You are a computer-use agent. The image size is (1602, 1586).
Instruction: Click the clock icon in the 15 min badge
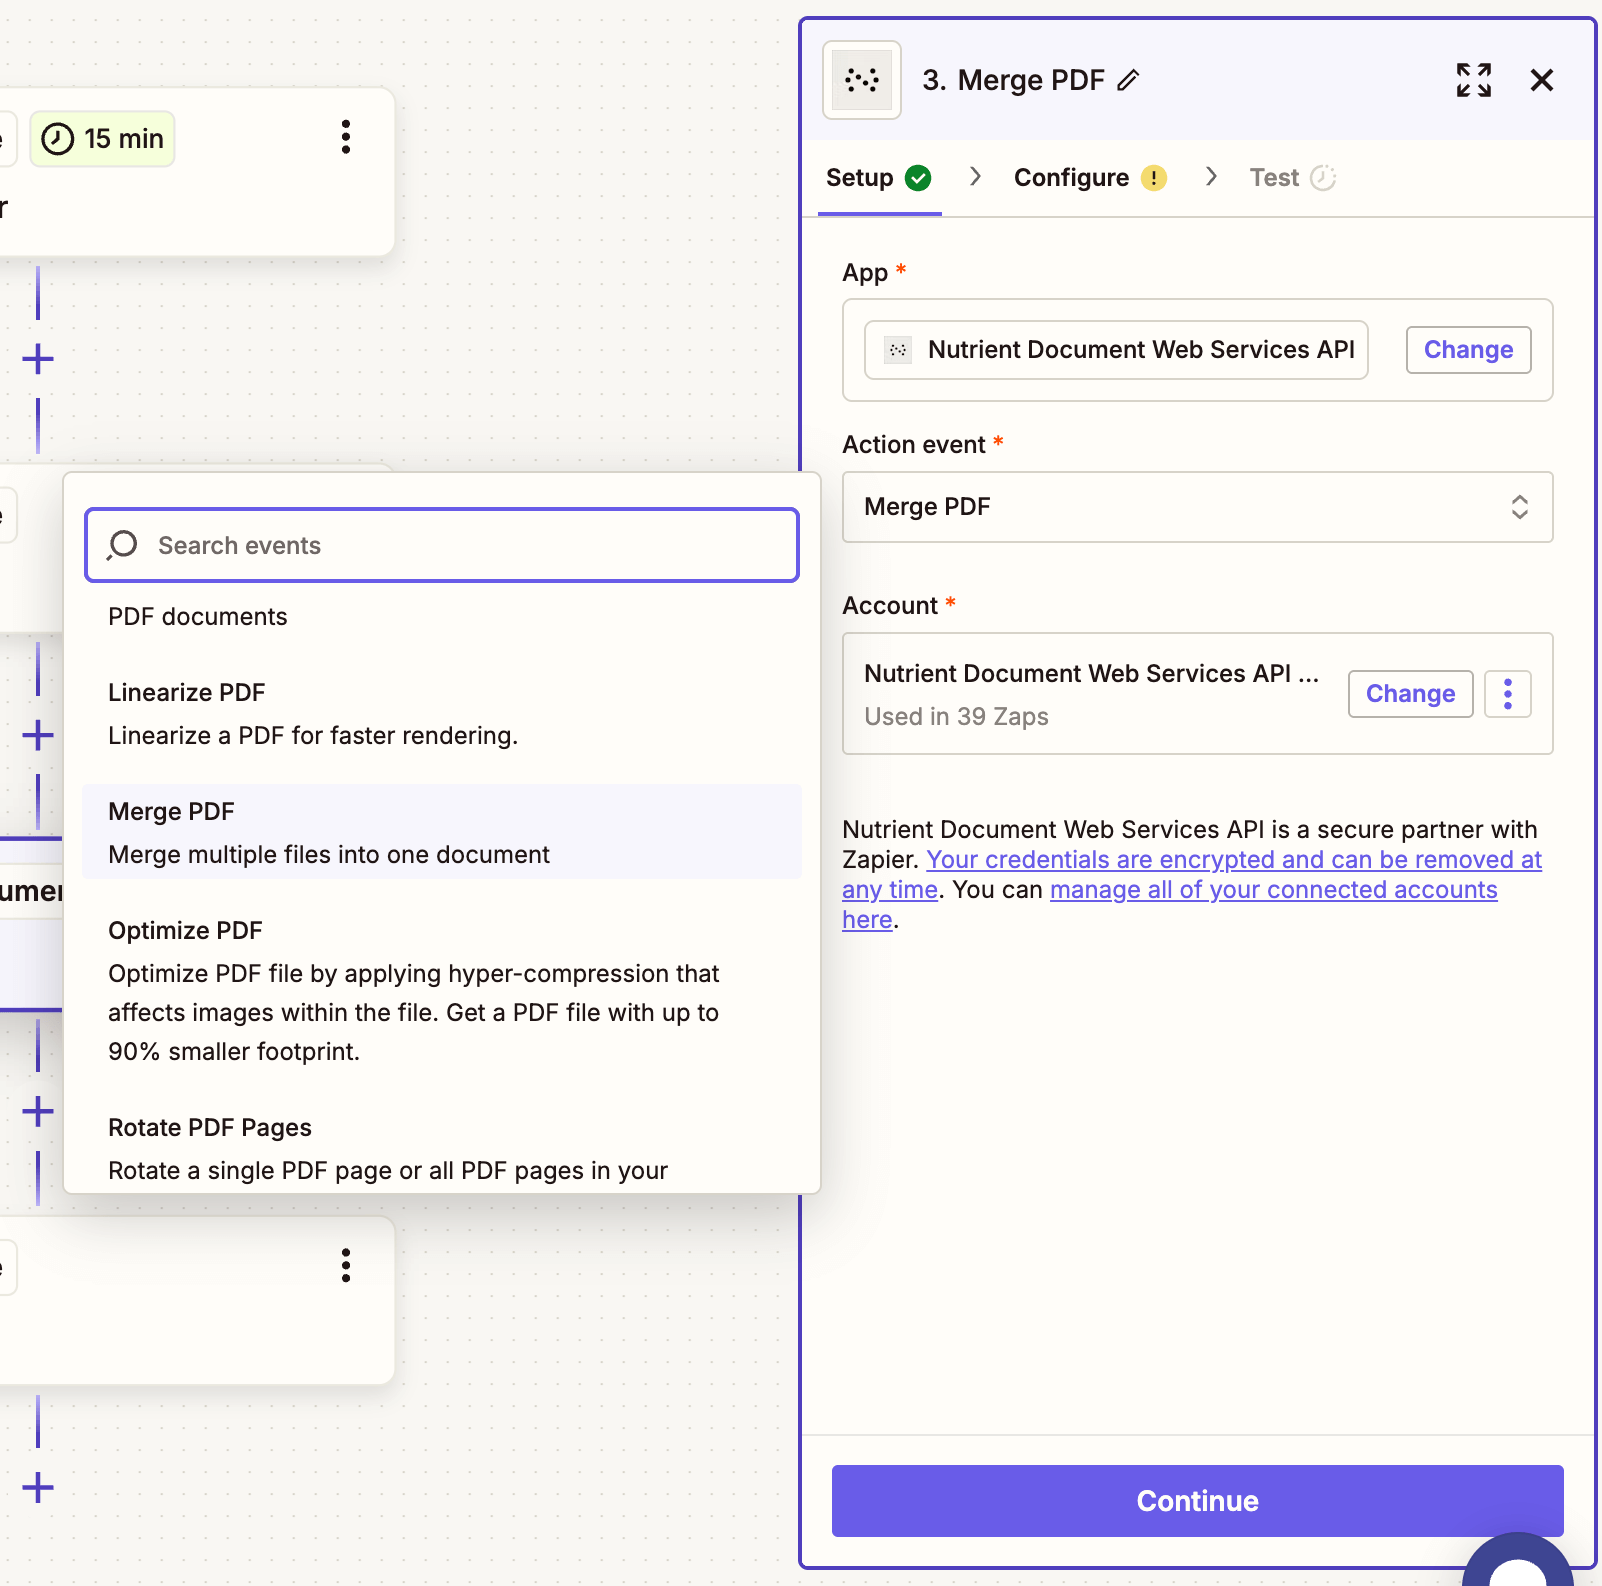[58, 139]
